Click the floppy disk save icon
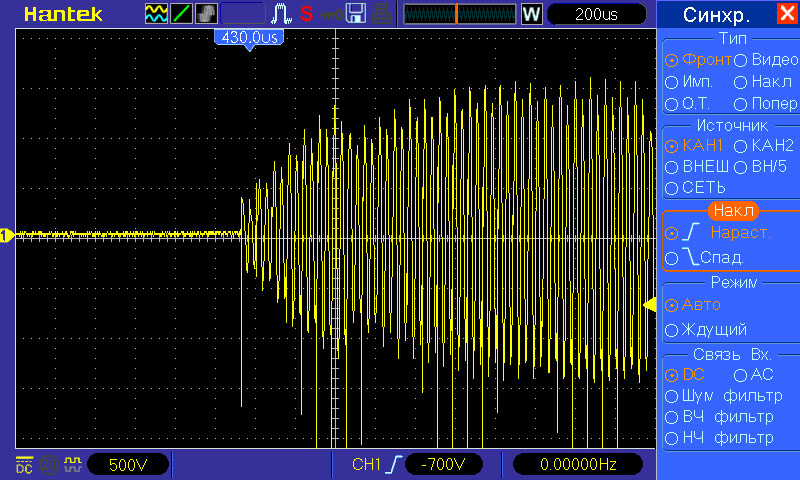Viewport: 800px width, 480px height. (x=356, y=14)
